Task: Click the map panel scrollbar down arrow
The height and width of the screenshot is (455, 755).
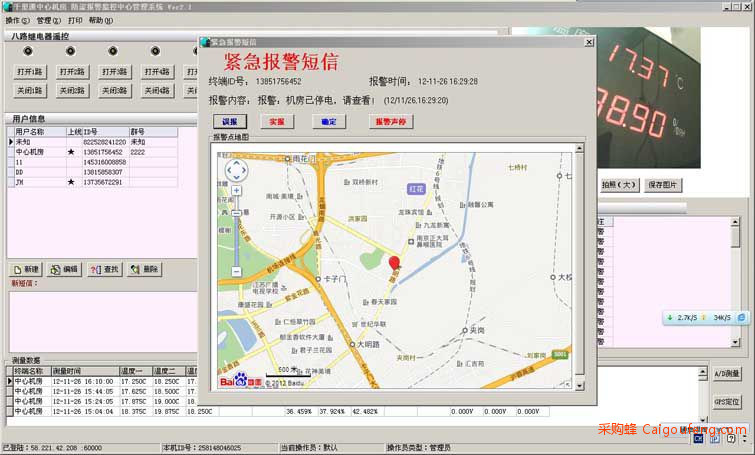Action: (x=579, y=386)
